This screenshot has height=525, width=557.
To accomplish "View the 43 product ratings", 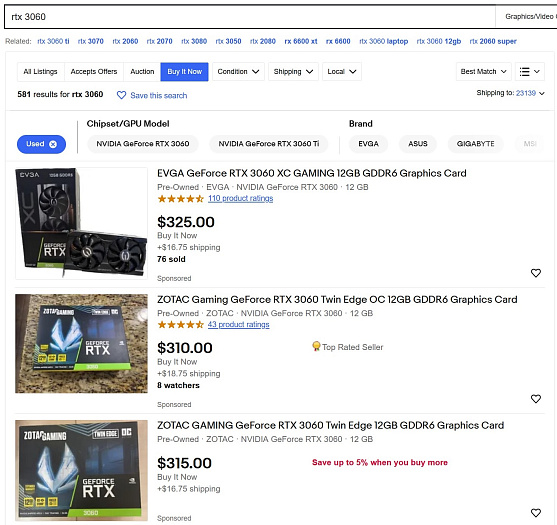I will point(238,324).
